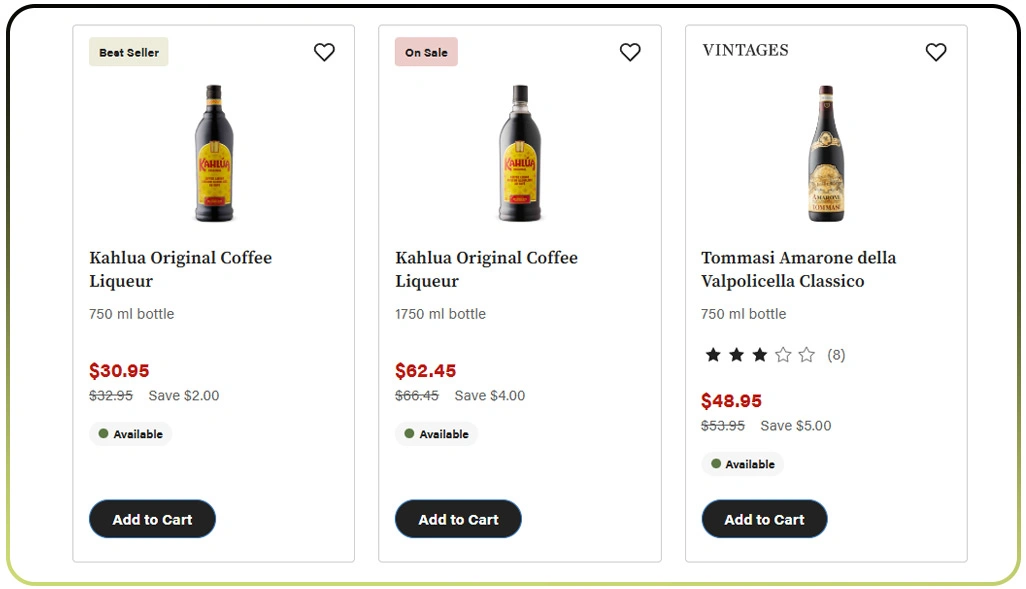The width and height of the screenshot is (1026, 589).
Task: Click the Best Seller badge
Action: click(x=129, y=52)
